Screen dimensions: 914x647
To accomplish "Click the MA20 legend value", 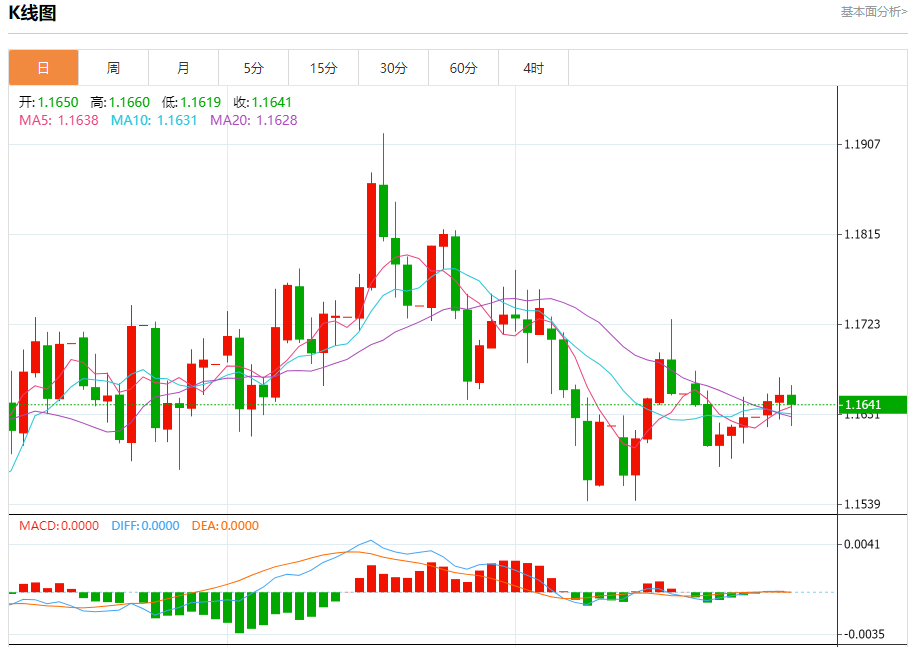I will [253, 120].
